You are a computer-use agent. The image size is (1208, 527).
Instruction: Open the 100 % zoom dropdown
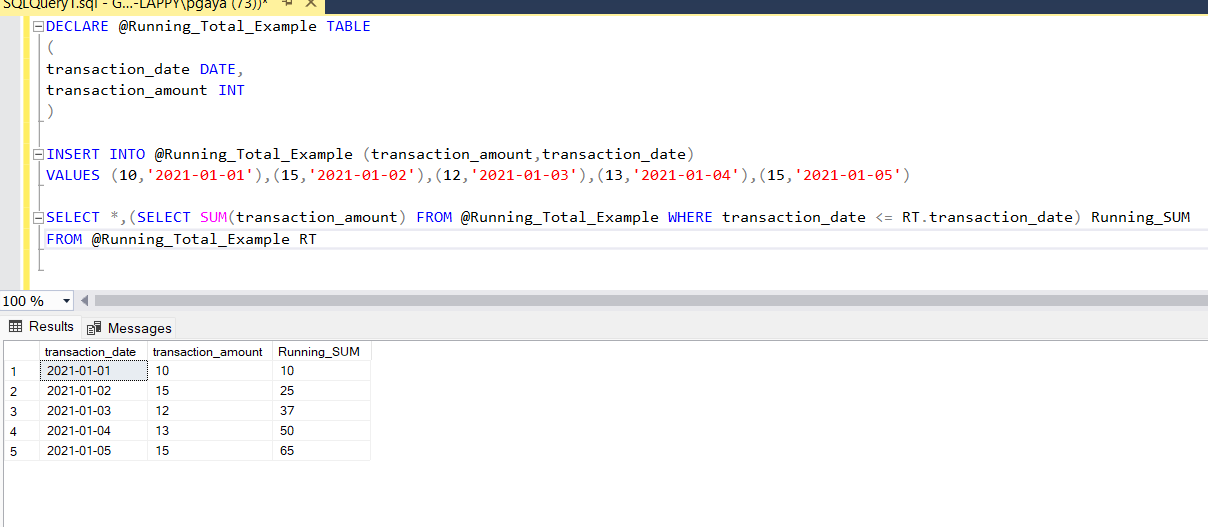tap(67, 301)
